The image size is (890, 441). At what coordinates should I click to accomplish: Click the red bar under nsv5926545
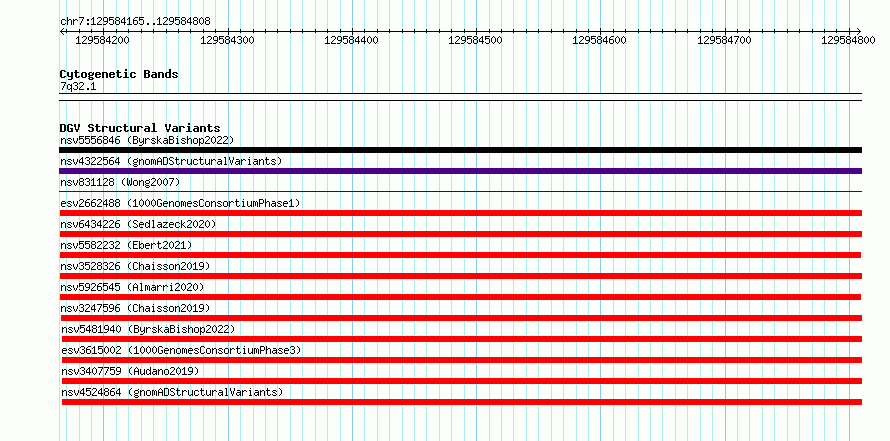pos(460,297)
